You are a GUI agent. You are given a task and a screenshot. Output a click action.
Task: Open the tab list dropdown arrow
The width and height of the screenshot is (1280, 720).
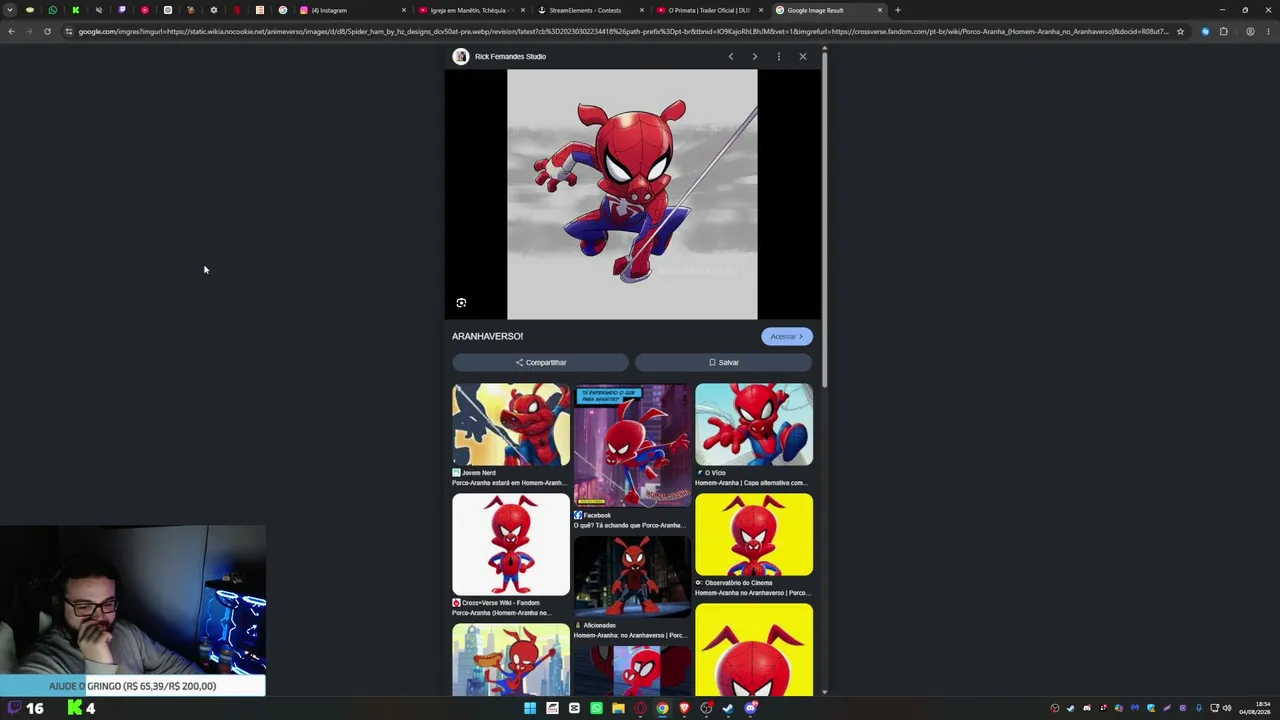pyautogui.click(x=10, y=10)
